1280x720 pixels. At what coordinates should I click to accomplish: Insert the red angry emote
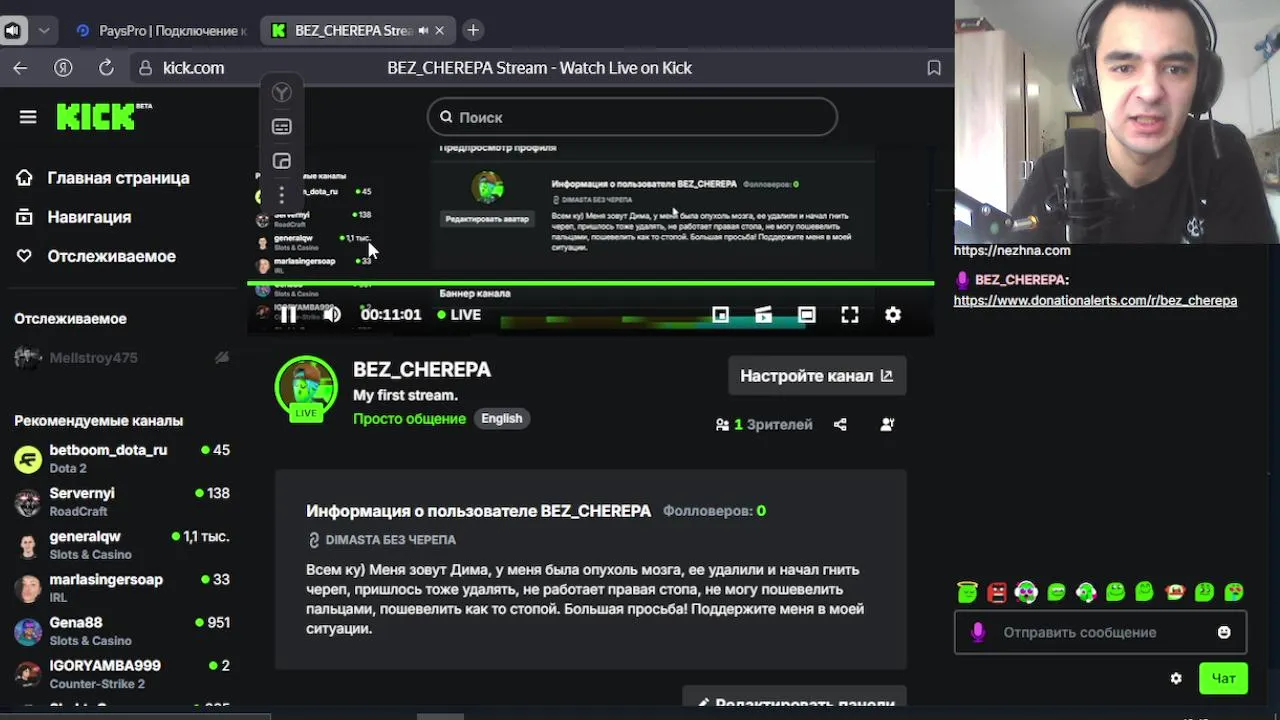[997, 592]
